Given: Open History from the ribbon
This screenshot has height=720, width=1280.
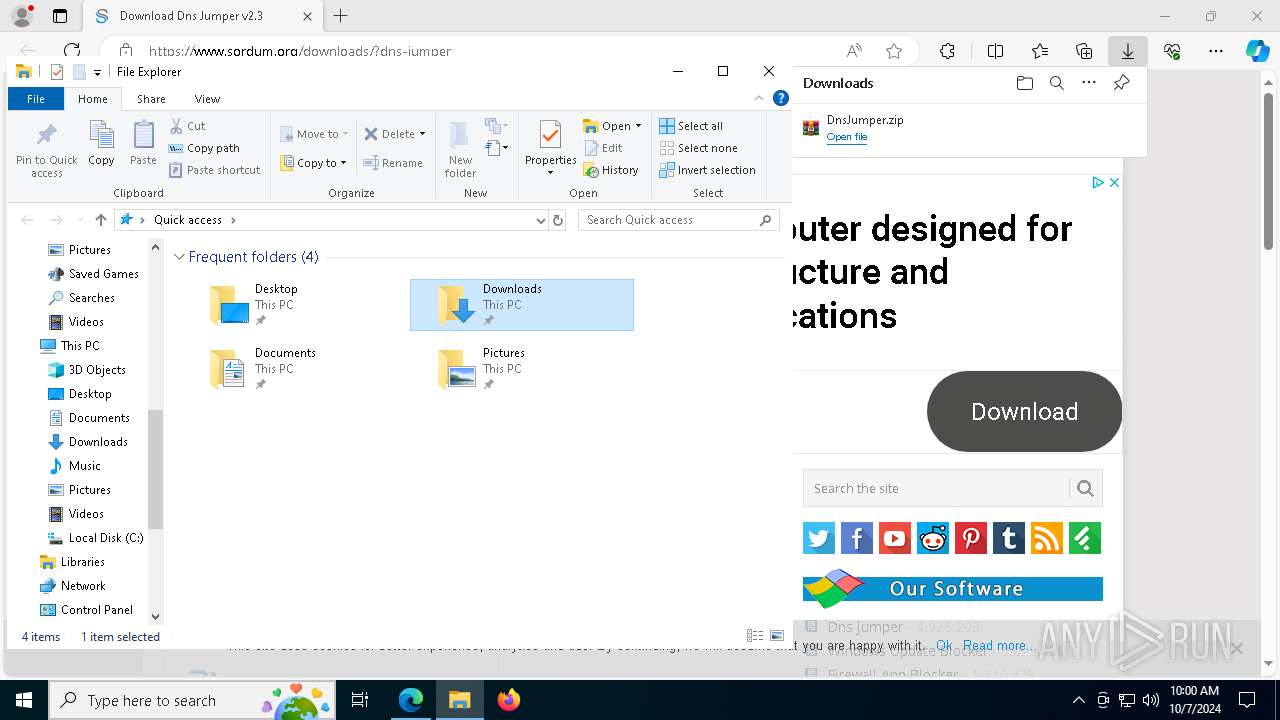Looking at the screenshot, I should pyautogui.click(x=611, y=170).
